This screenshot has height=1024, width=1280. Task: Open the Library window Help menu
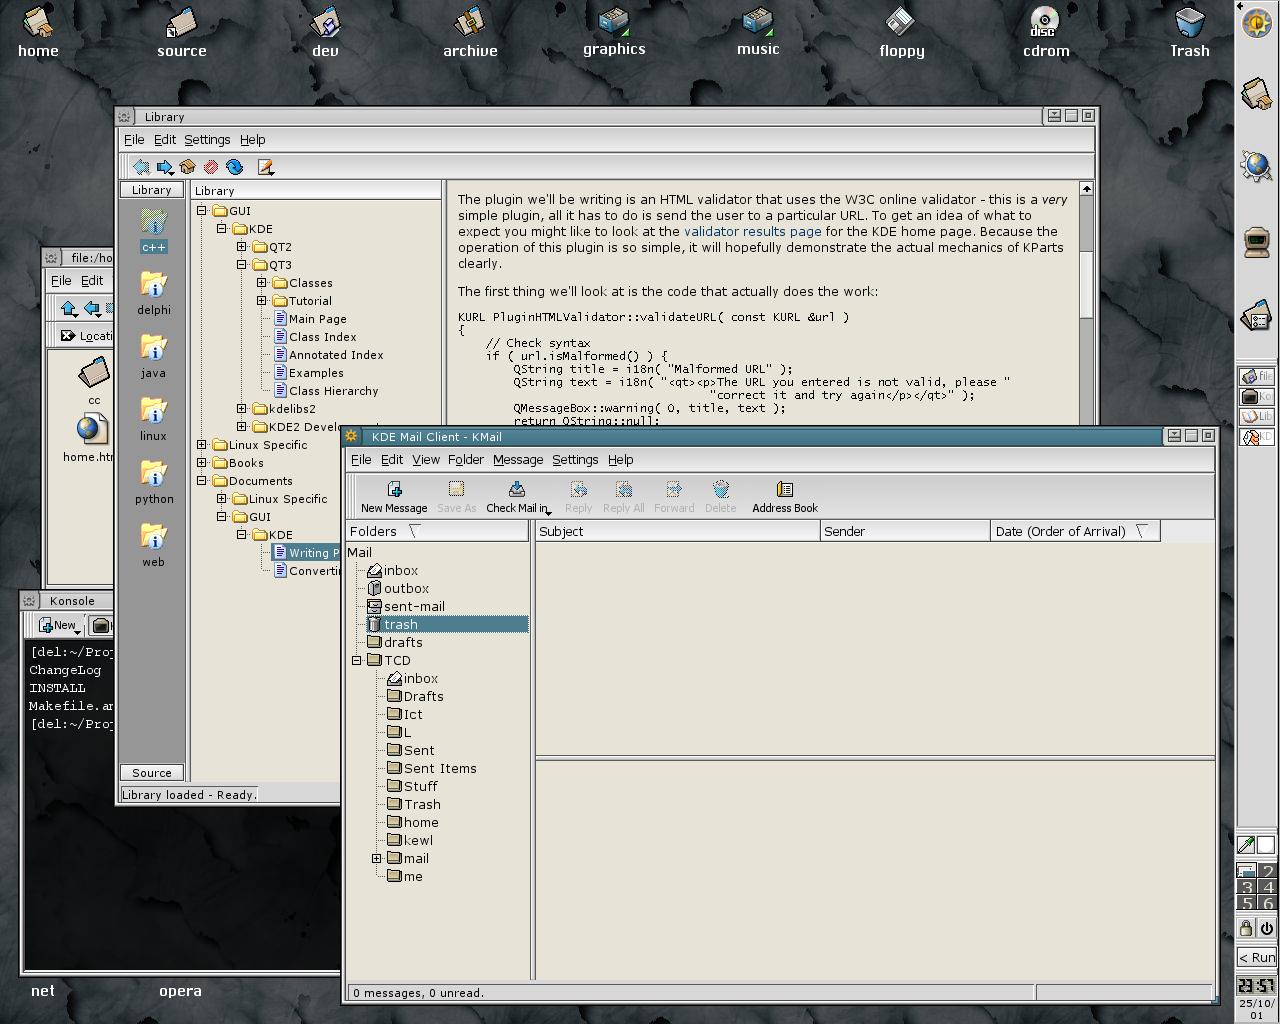(253, 139)
